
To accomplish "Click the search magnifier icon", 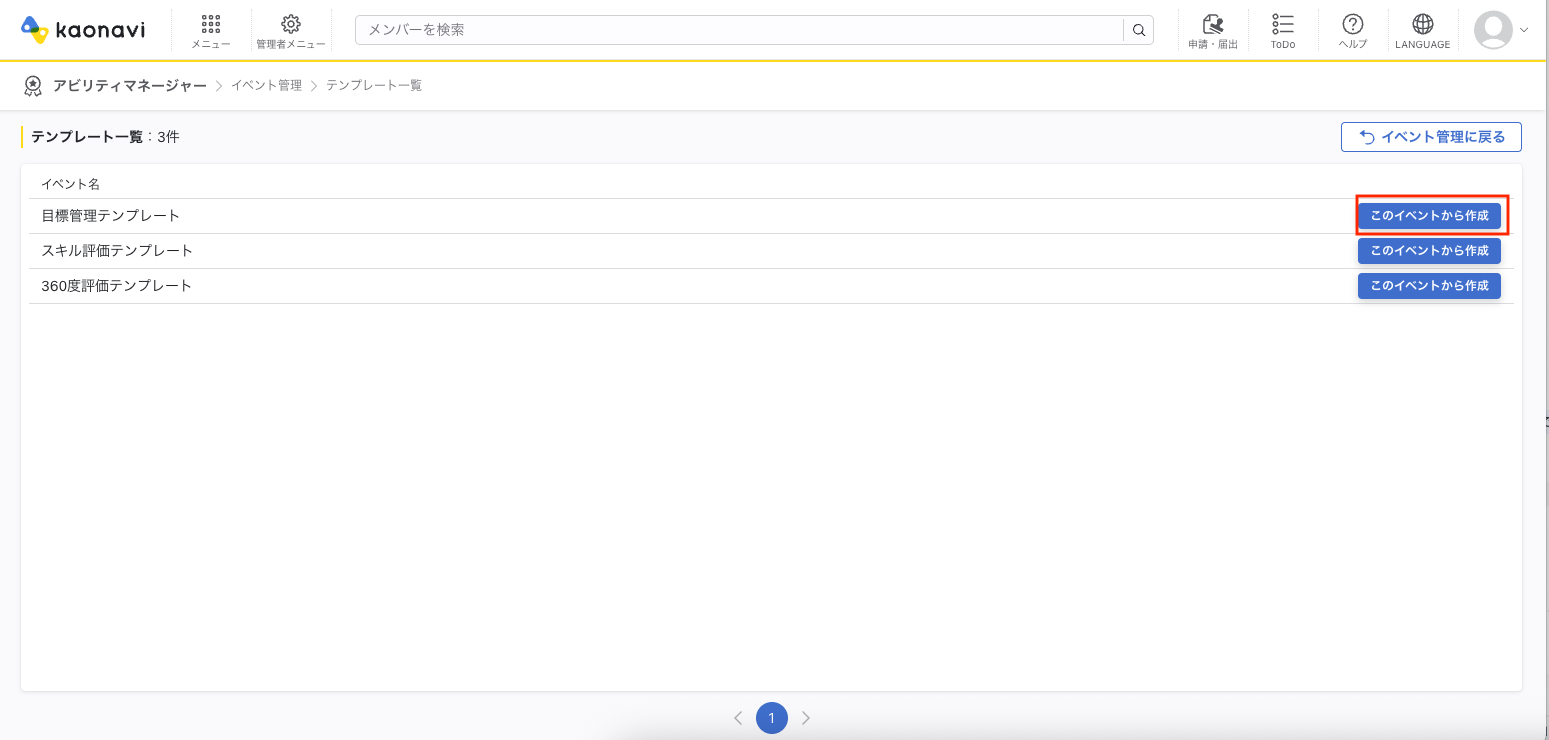I will coord(1139,30).
